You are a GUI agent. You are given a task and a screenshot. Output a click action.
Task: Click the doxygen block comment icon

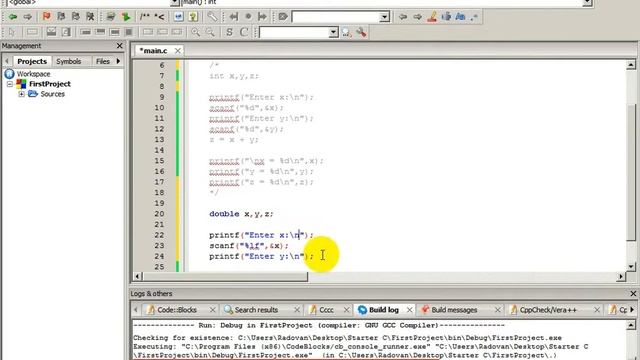(x=144, y=17)
